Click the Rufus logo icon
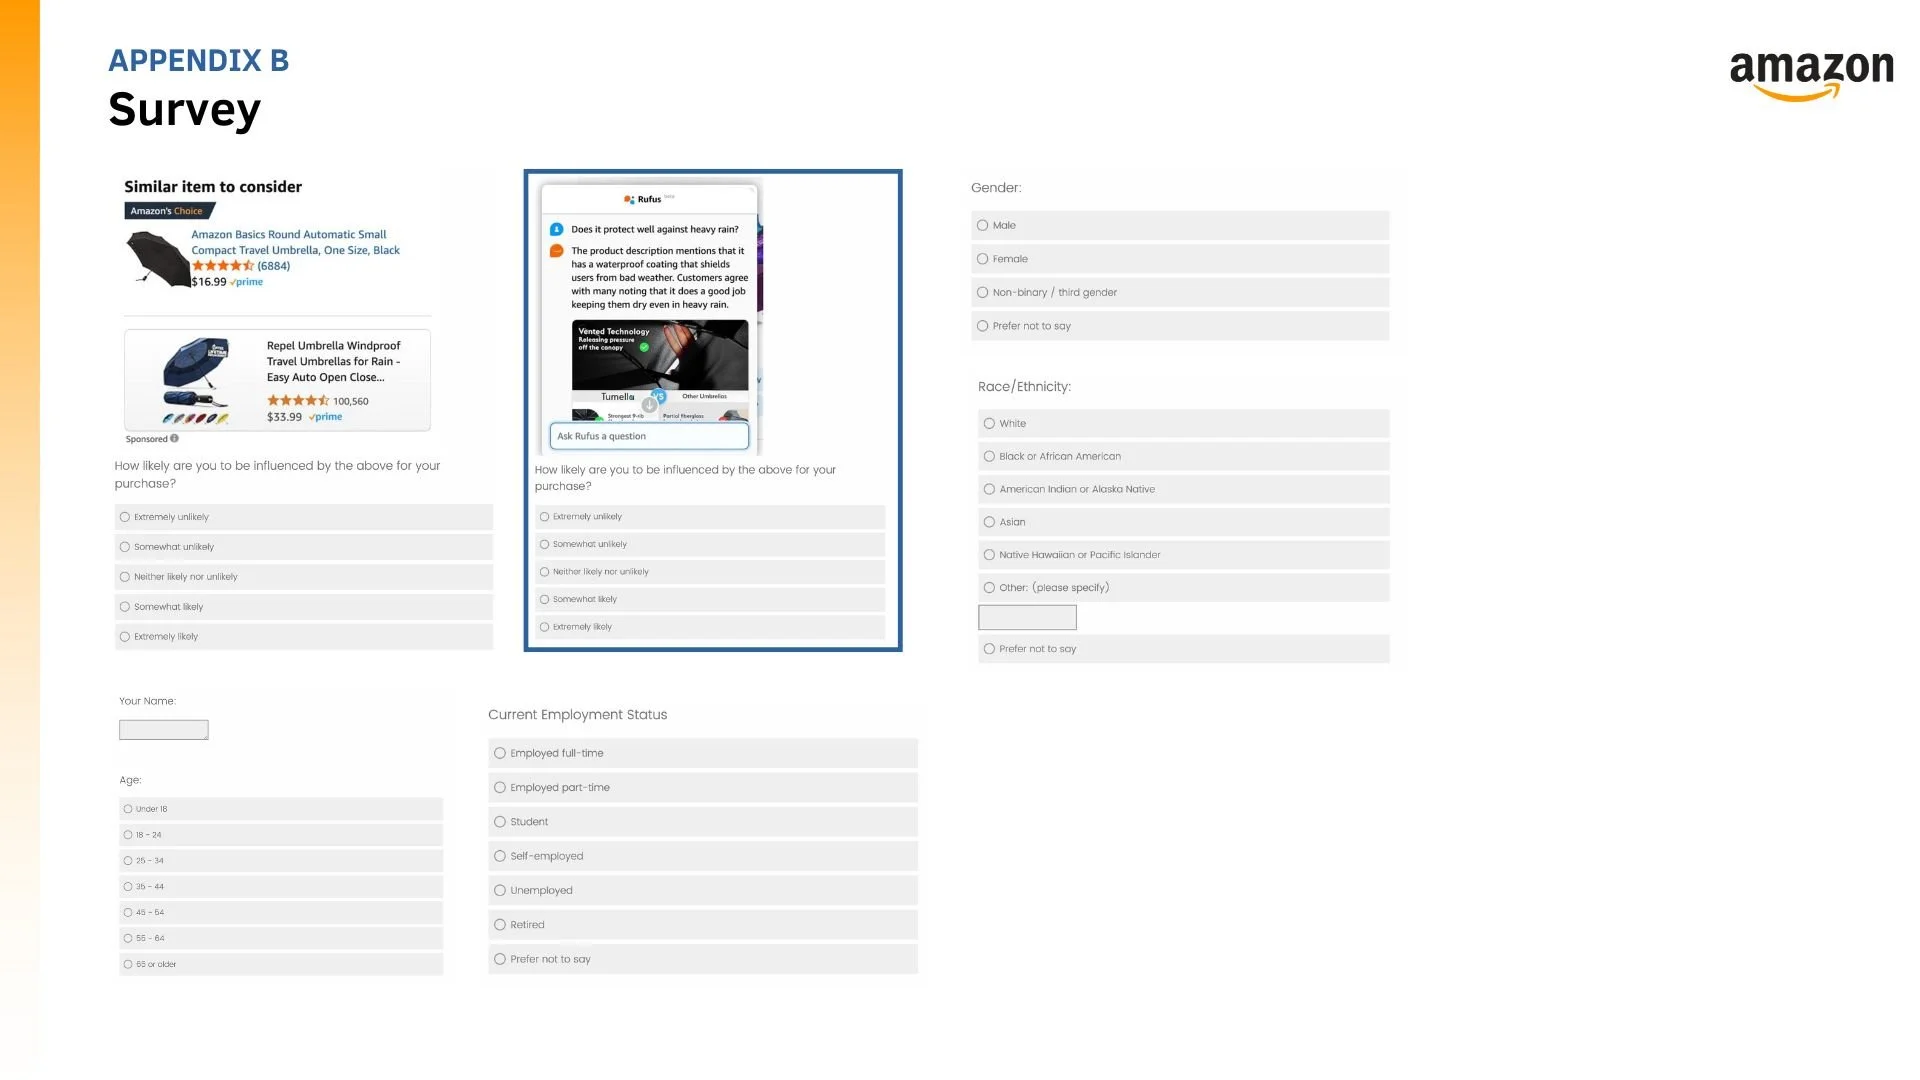 pos(629,199)
